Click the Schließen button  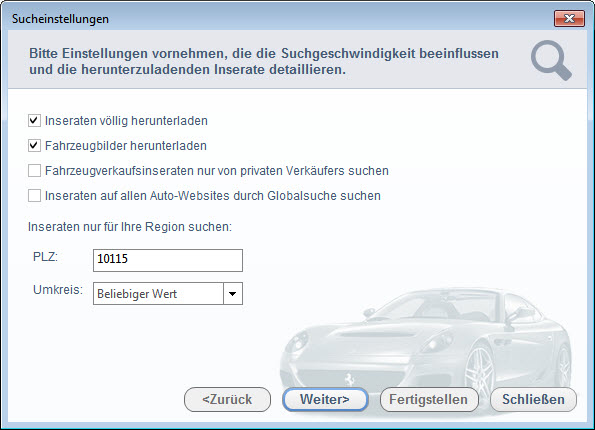[533, 399]
